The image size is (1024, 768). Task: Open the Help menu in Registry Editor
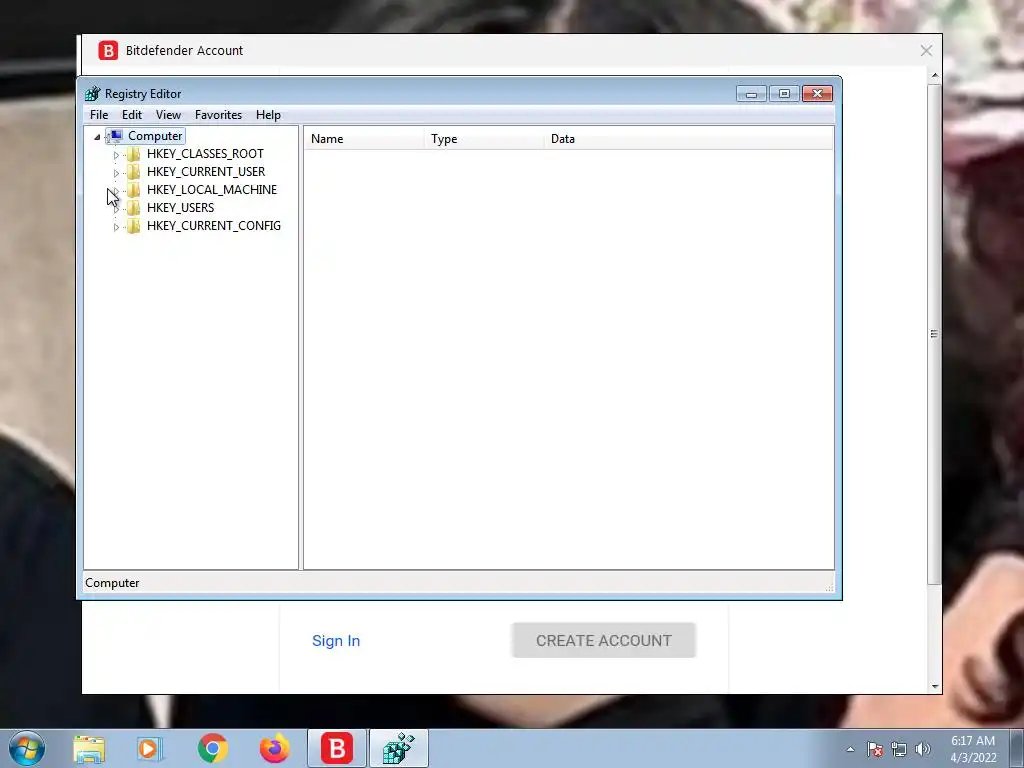click(268, 115)
